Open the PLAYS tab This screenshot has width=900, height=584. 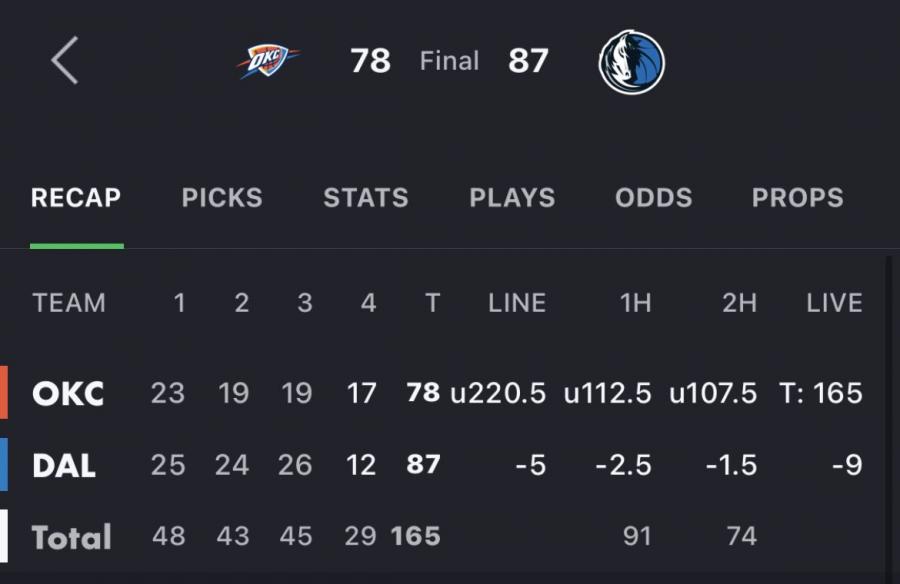tap(512, 198)
